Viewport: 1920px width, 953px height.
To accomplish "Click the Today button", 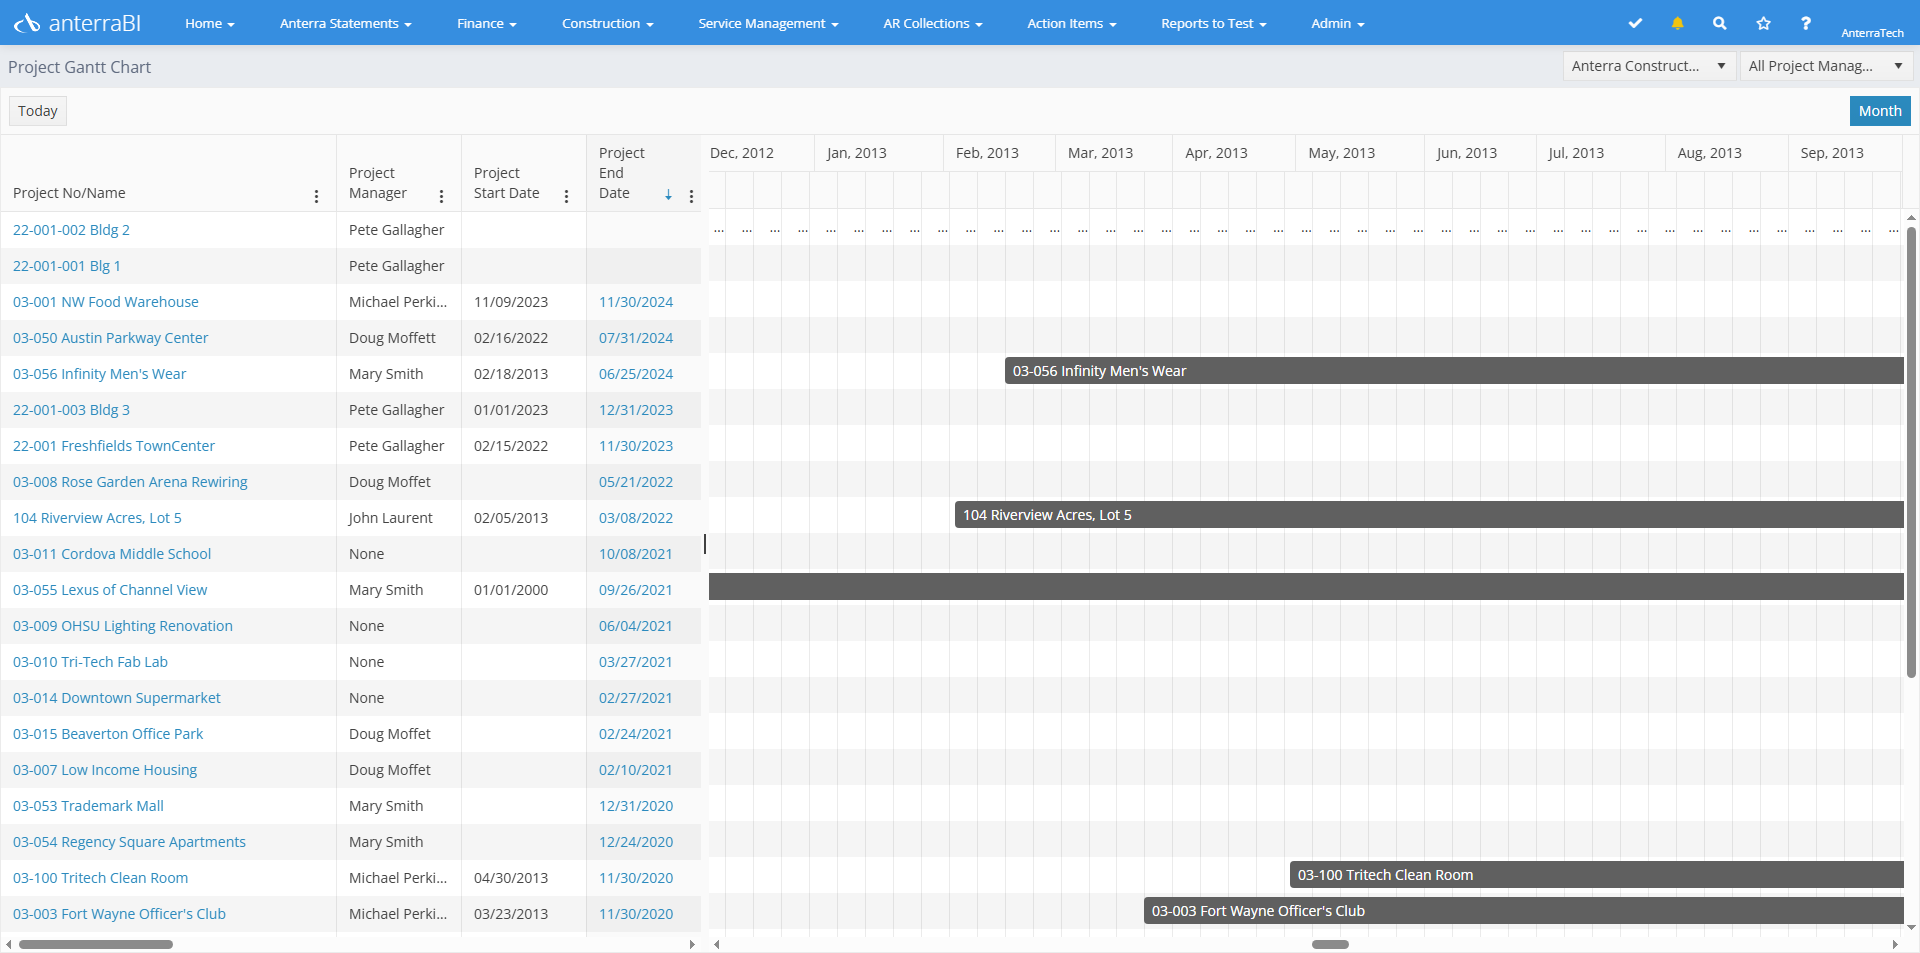I will pyautogui.click(x=38, y=111).
